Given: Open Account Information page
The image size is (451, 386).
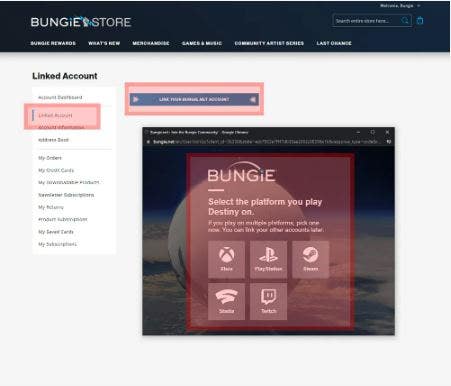Looking at the screenshot, I should 61,127.
